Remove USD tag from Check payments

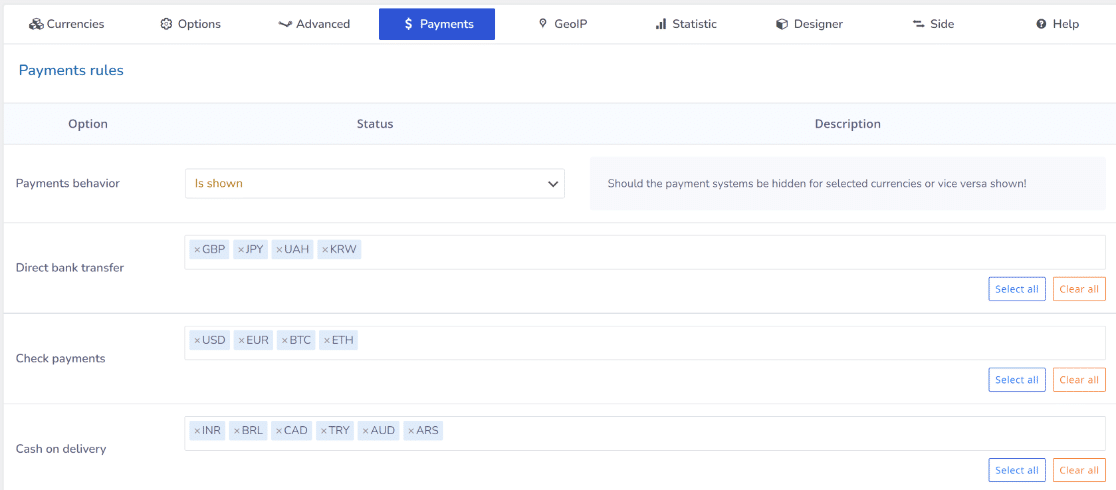tap(197, 341)
